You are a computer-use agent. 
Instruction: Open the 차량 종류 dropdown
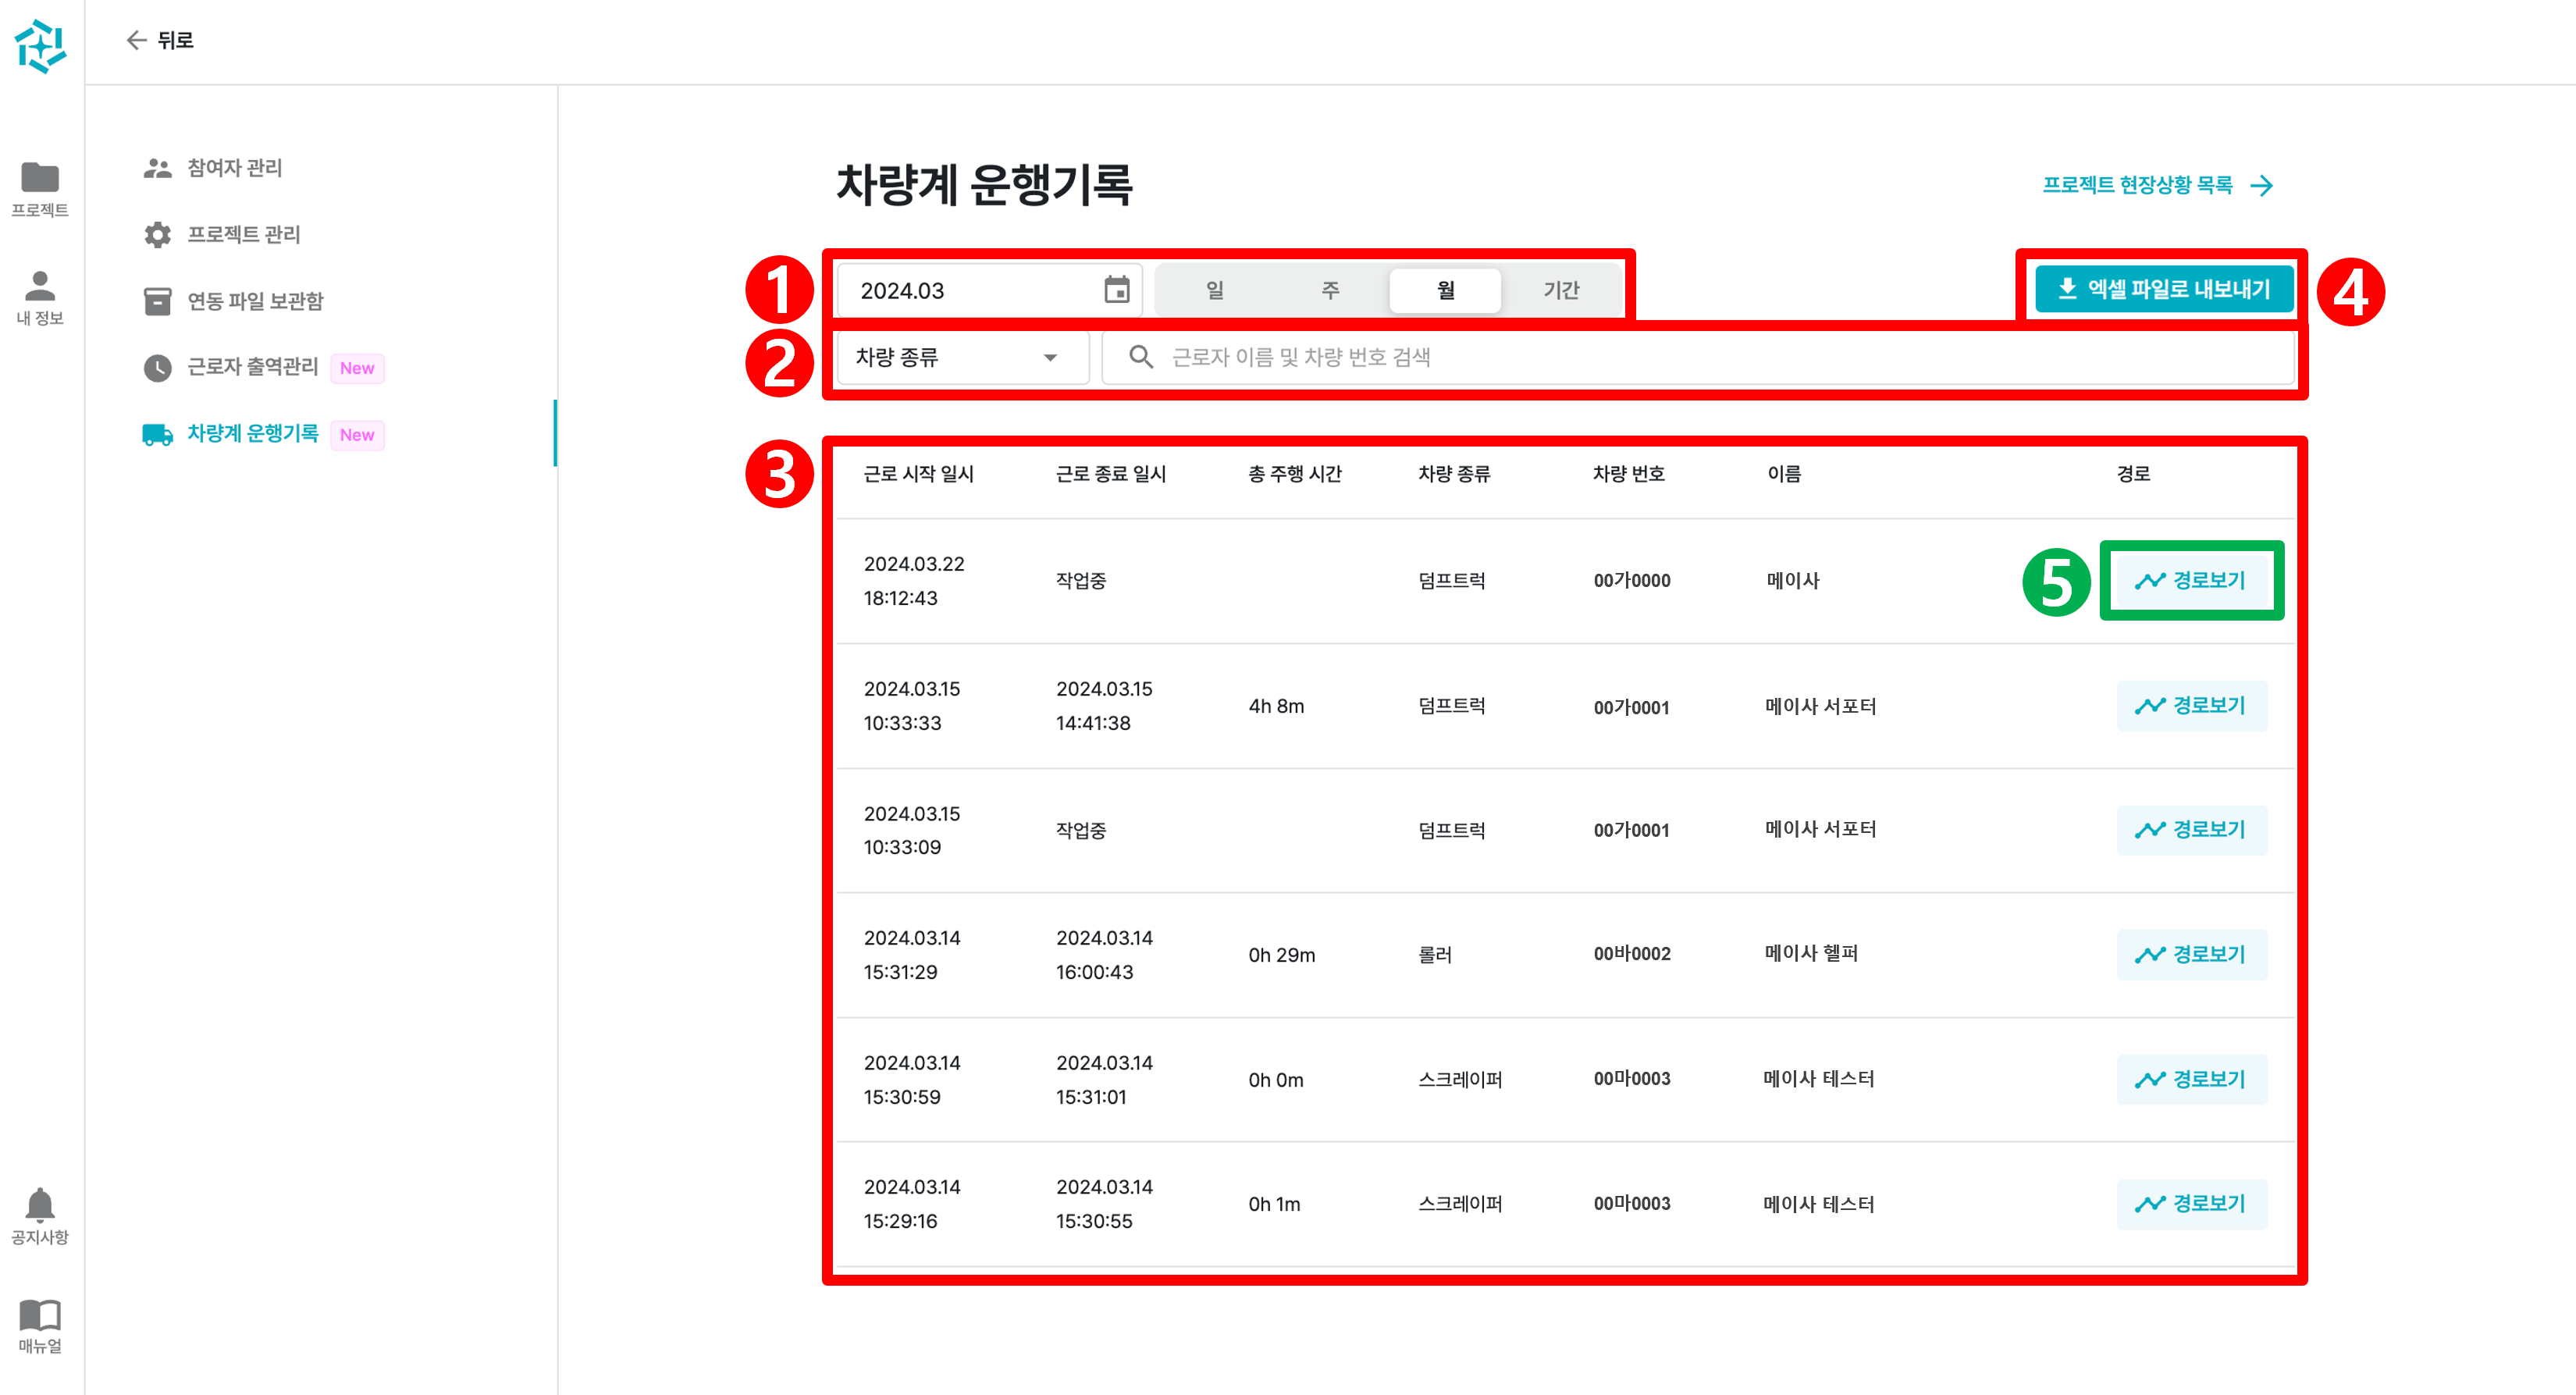(960, 357)
